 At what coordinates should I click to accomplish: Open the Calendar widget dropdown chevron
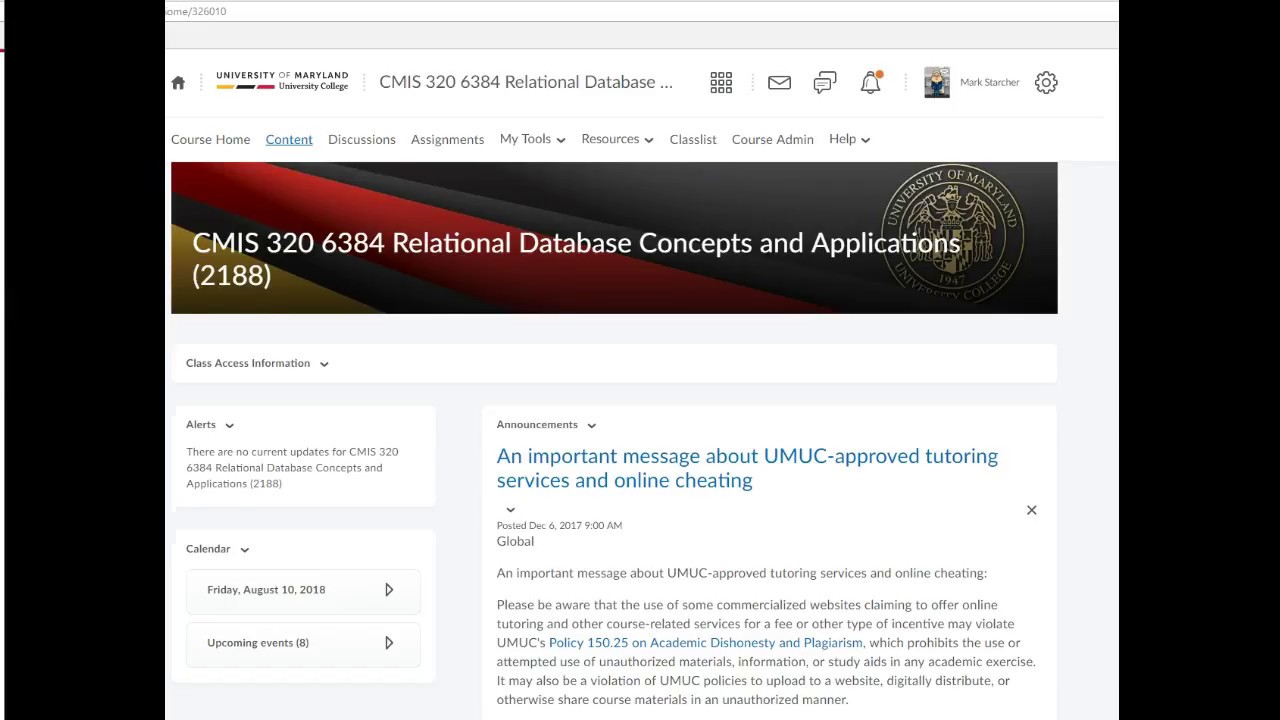click(244, 549)
